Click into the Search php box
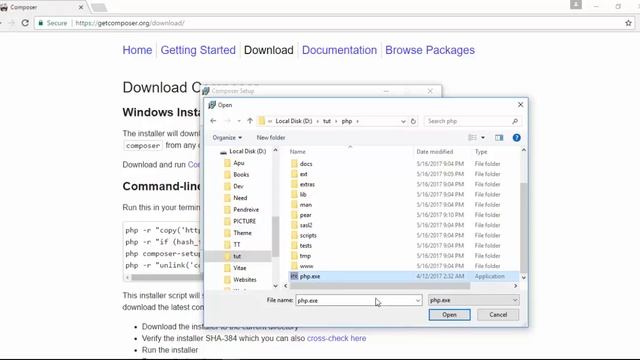The height and width of the screenshot is (360, 640). click(467, 121)
